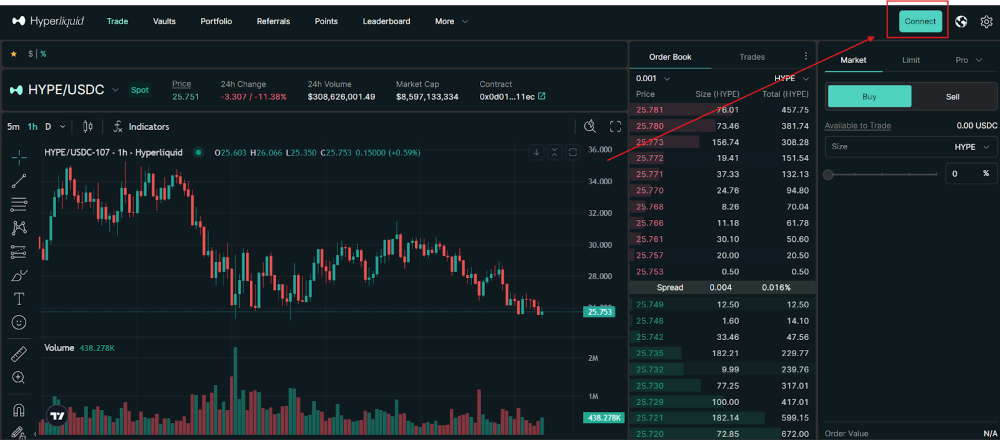
Task: Select the Sell side toggle
Action: click(952, 97)
